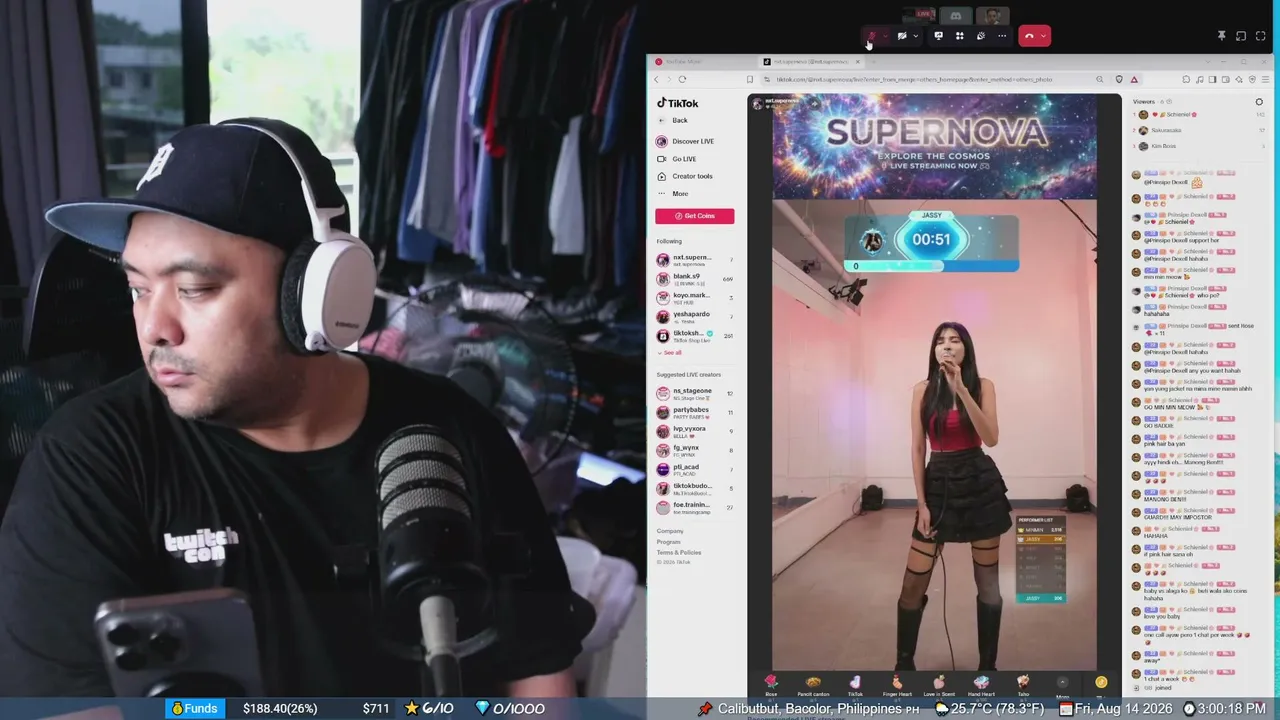Send a Hand Heart gift
Image resolution: width=1280 pixels, height=720 pixels.
point(981,685)
